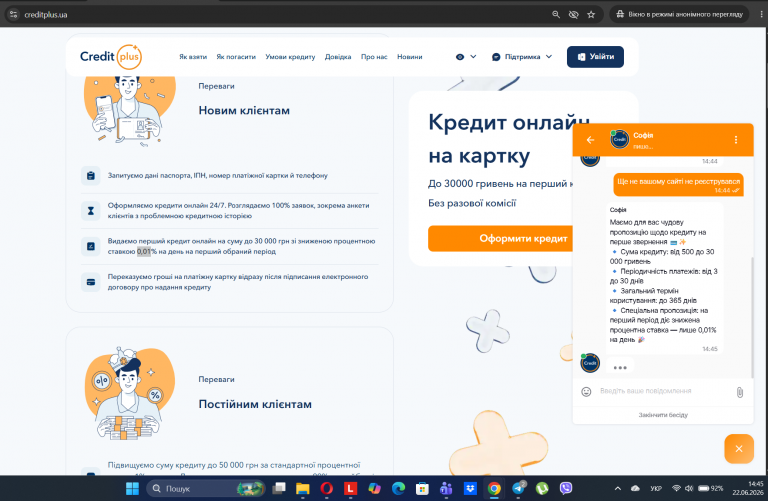Image resolution: width=768 pixels, height=501 pixels.
Task: Click the 'Постійним клієнтам' heading
Action: click(x=255, y=405)
